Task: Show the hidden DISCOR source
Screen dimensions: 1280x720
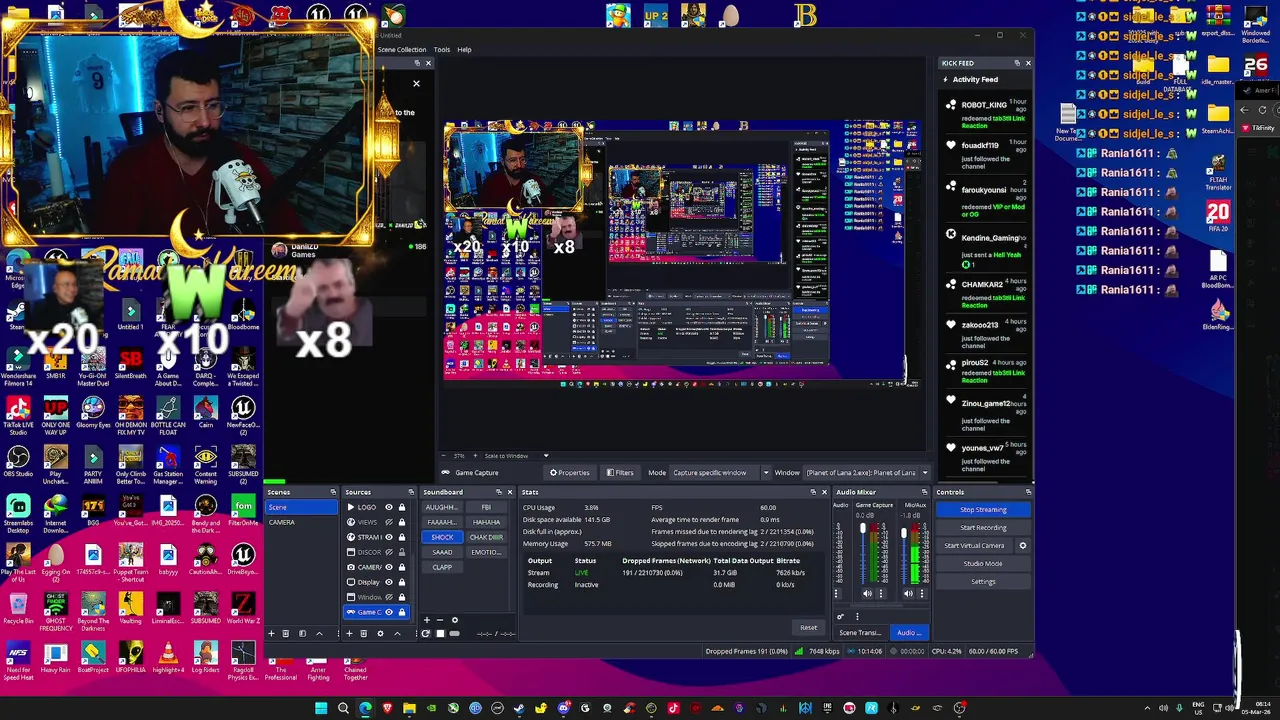Action: (389, 552)
